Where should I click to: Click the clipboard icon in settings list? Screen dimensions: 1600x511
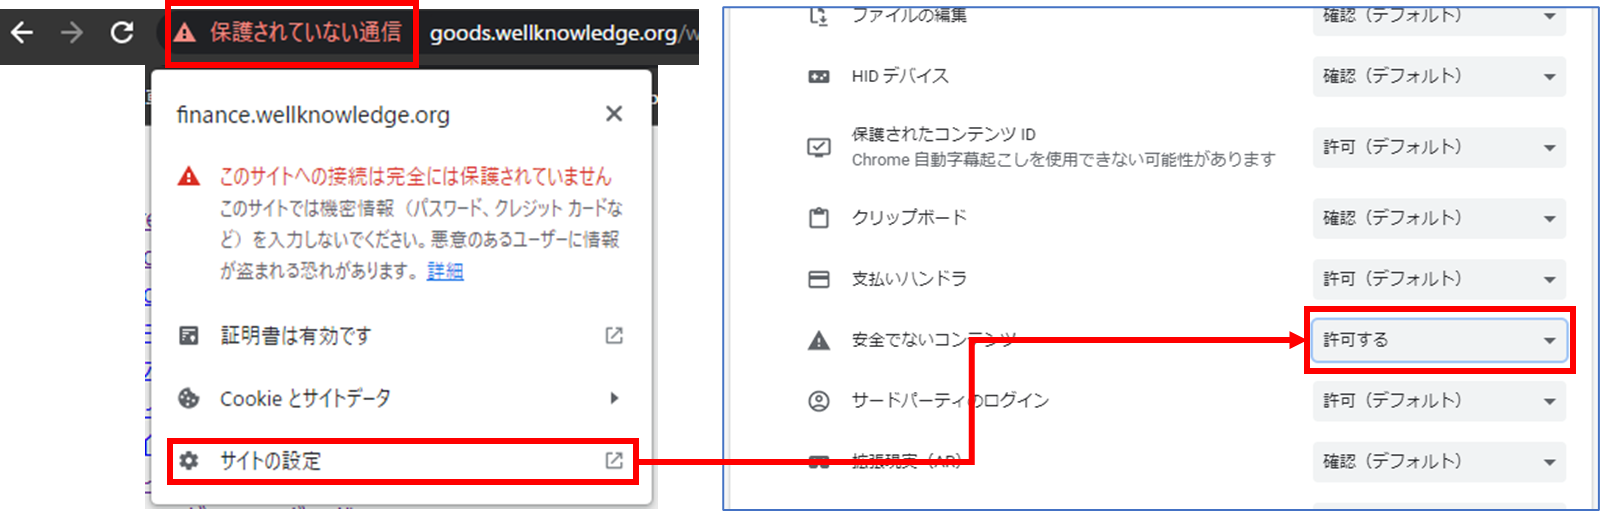[x=819, y=218]
